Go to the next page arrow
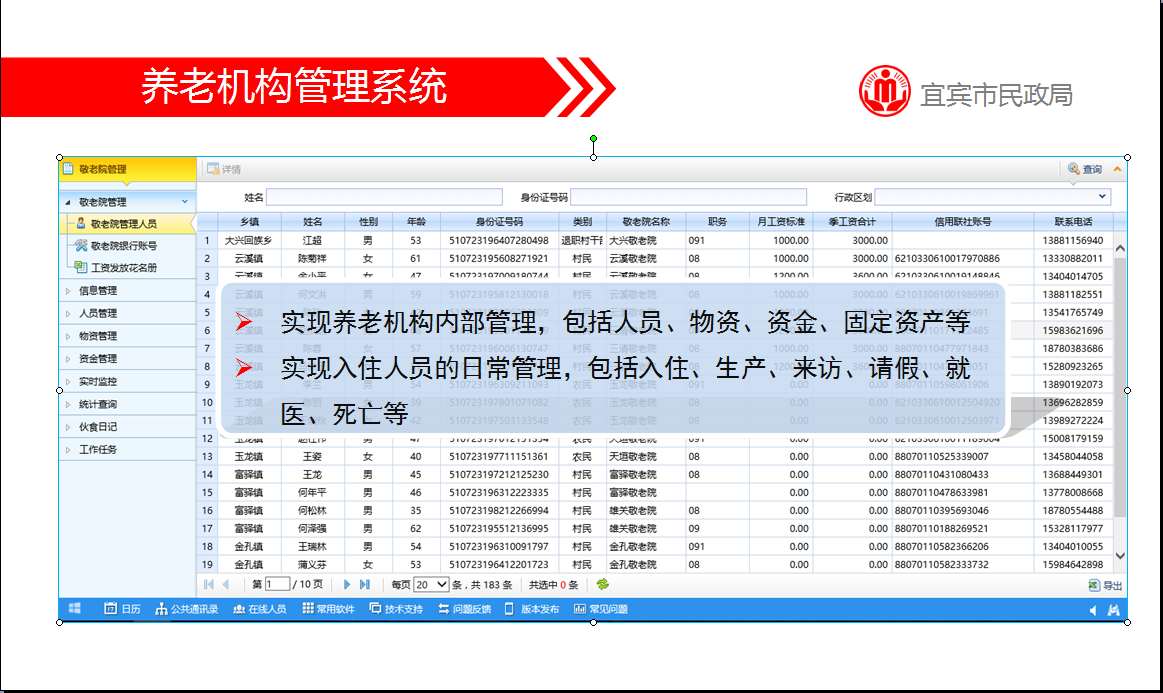 (x=347, y=585)
